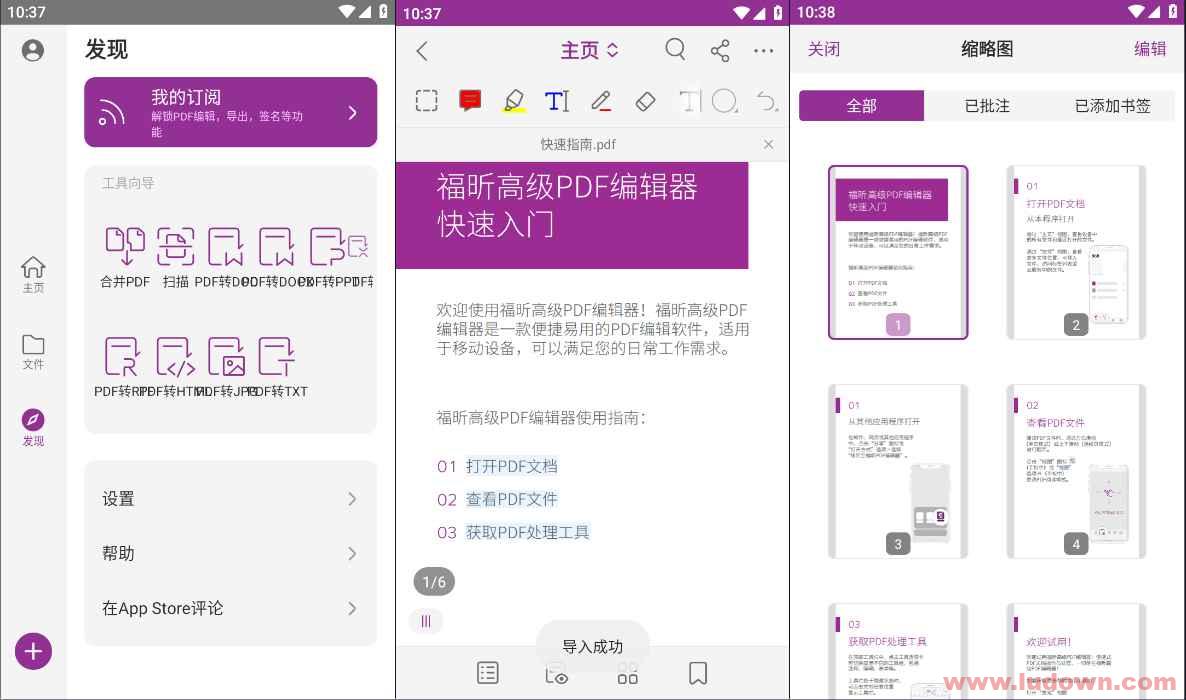Tap the purple plus add button
The image size is (1186, 700).
[x=33, y=651]
